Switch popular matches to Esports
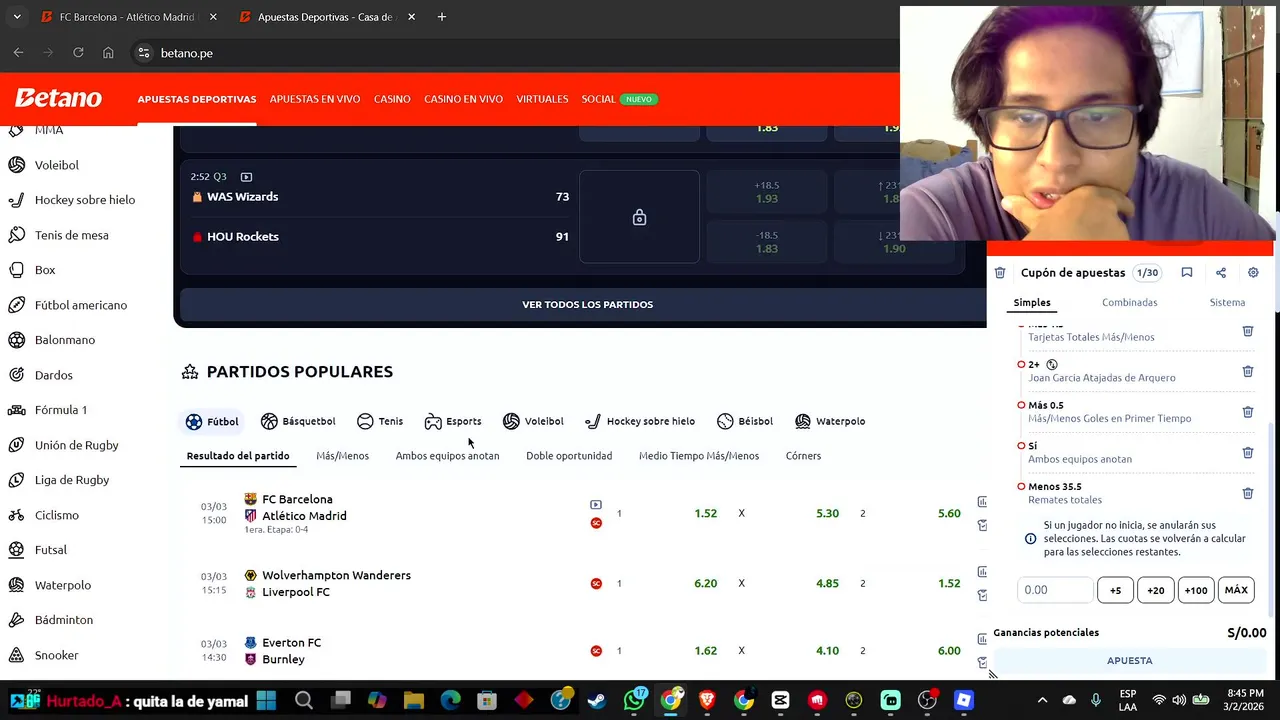Image resolution: width=1280 pixels, height=720 pixels. [453, 422]
